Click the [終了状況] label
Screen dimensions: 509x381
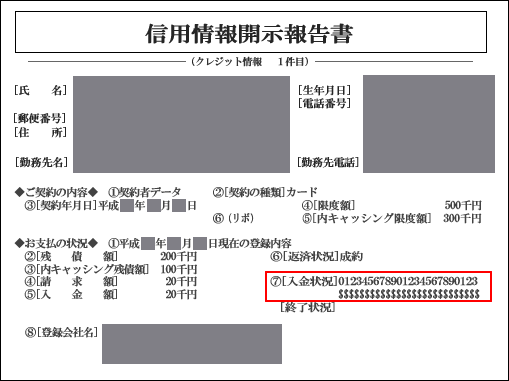click(x=308, y=307)
